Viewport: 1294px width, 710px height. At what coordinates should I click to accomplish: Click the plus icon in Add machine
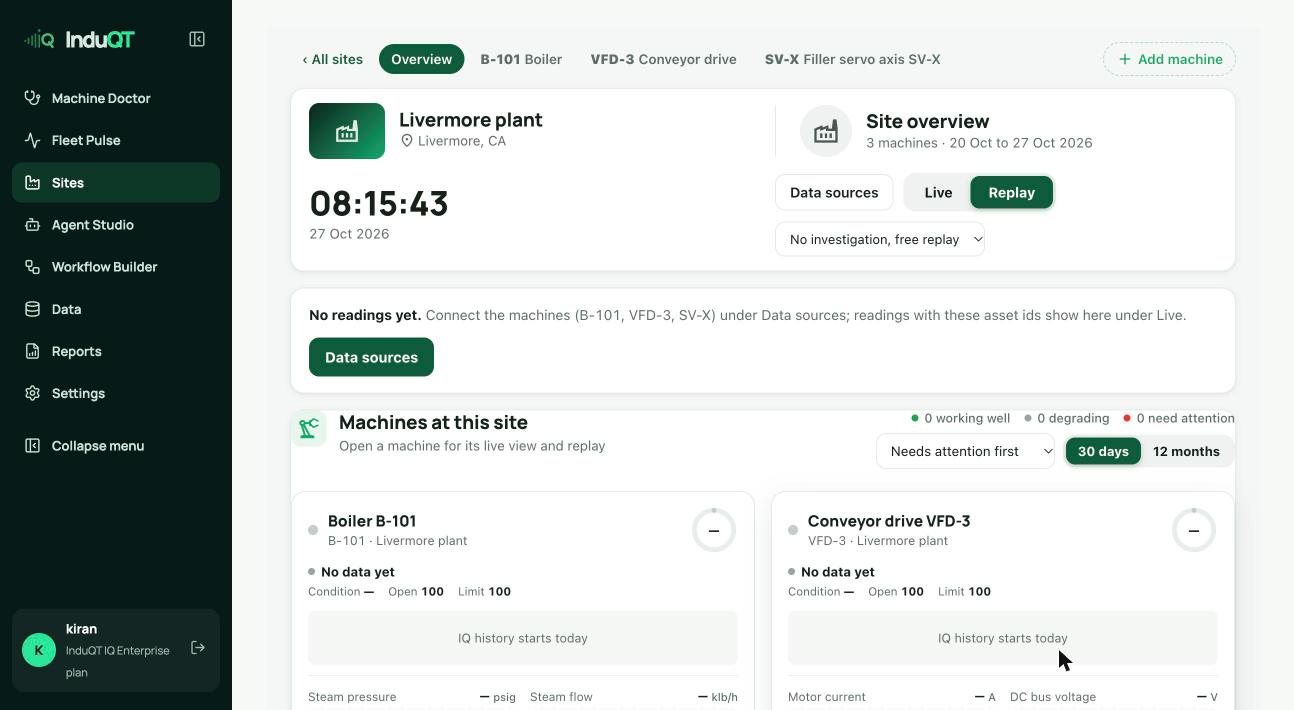pyautogui.click(x=1125, y=59)
